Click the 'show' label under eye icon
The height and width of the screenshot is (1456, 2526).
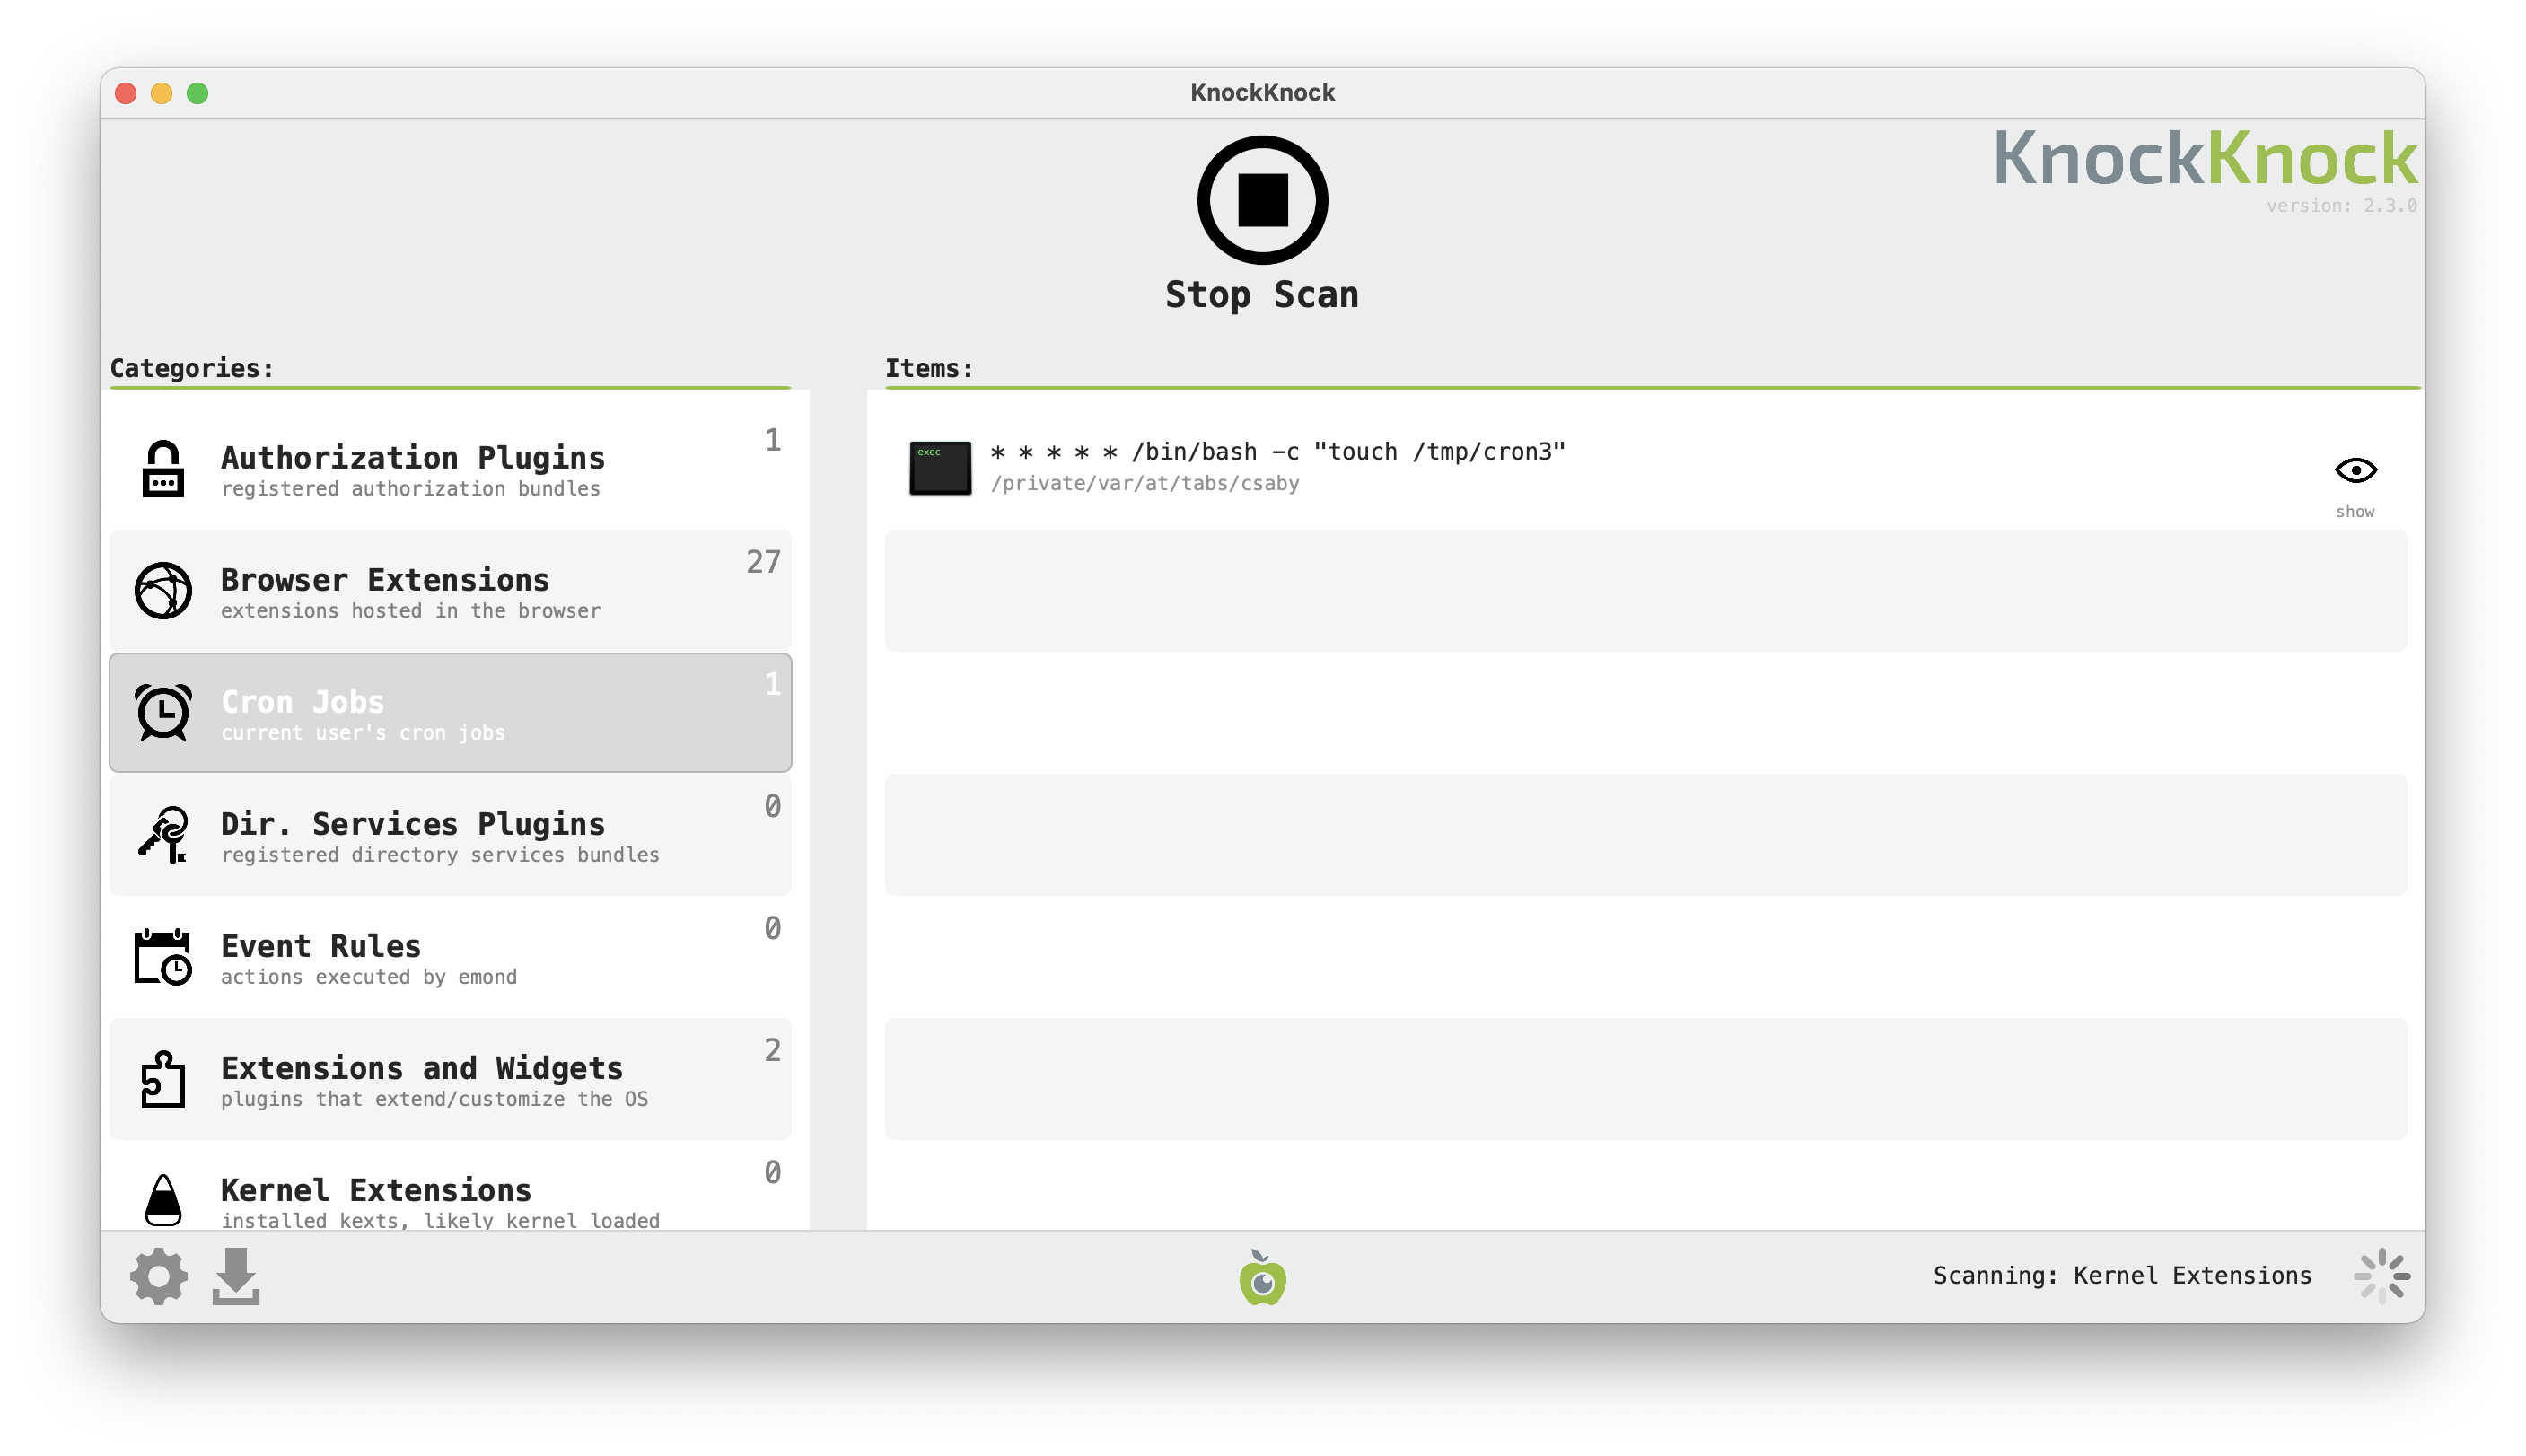pyautogui.click(x=2355, y=512)
